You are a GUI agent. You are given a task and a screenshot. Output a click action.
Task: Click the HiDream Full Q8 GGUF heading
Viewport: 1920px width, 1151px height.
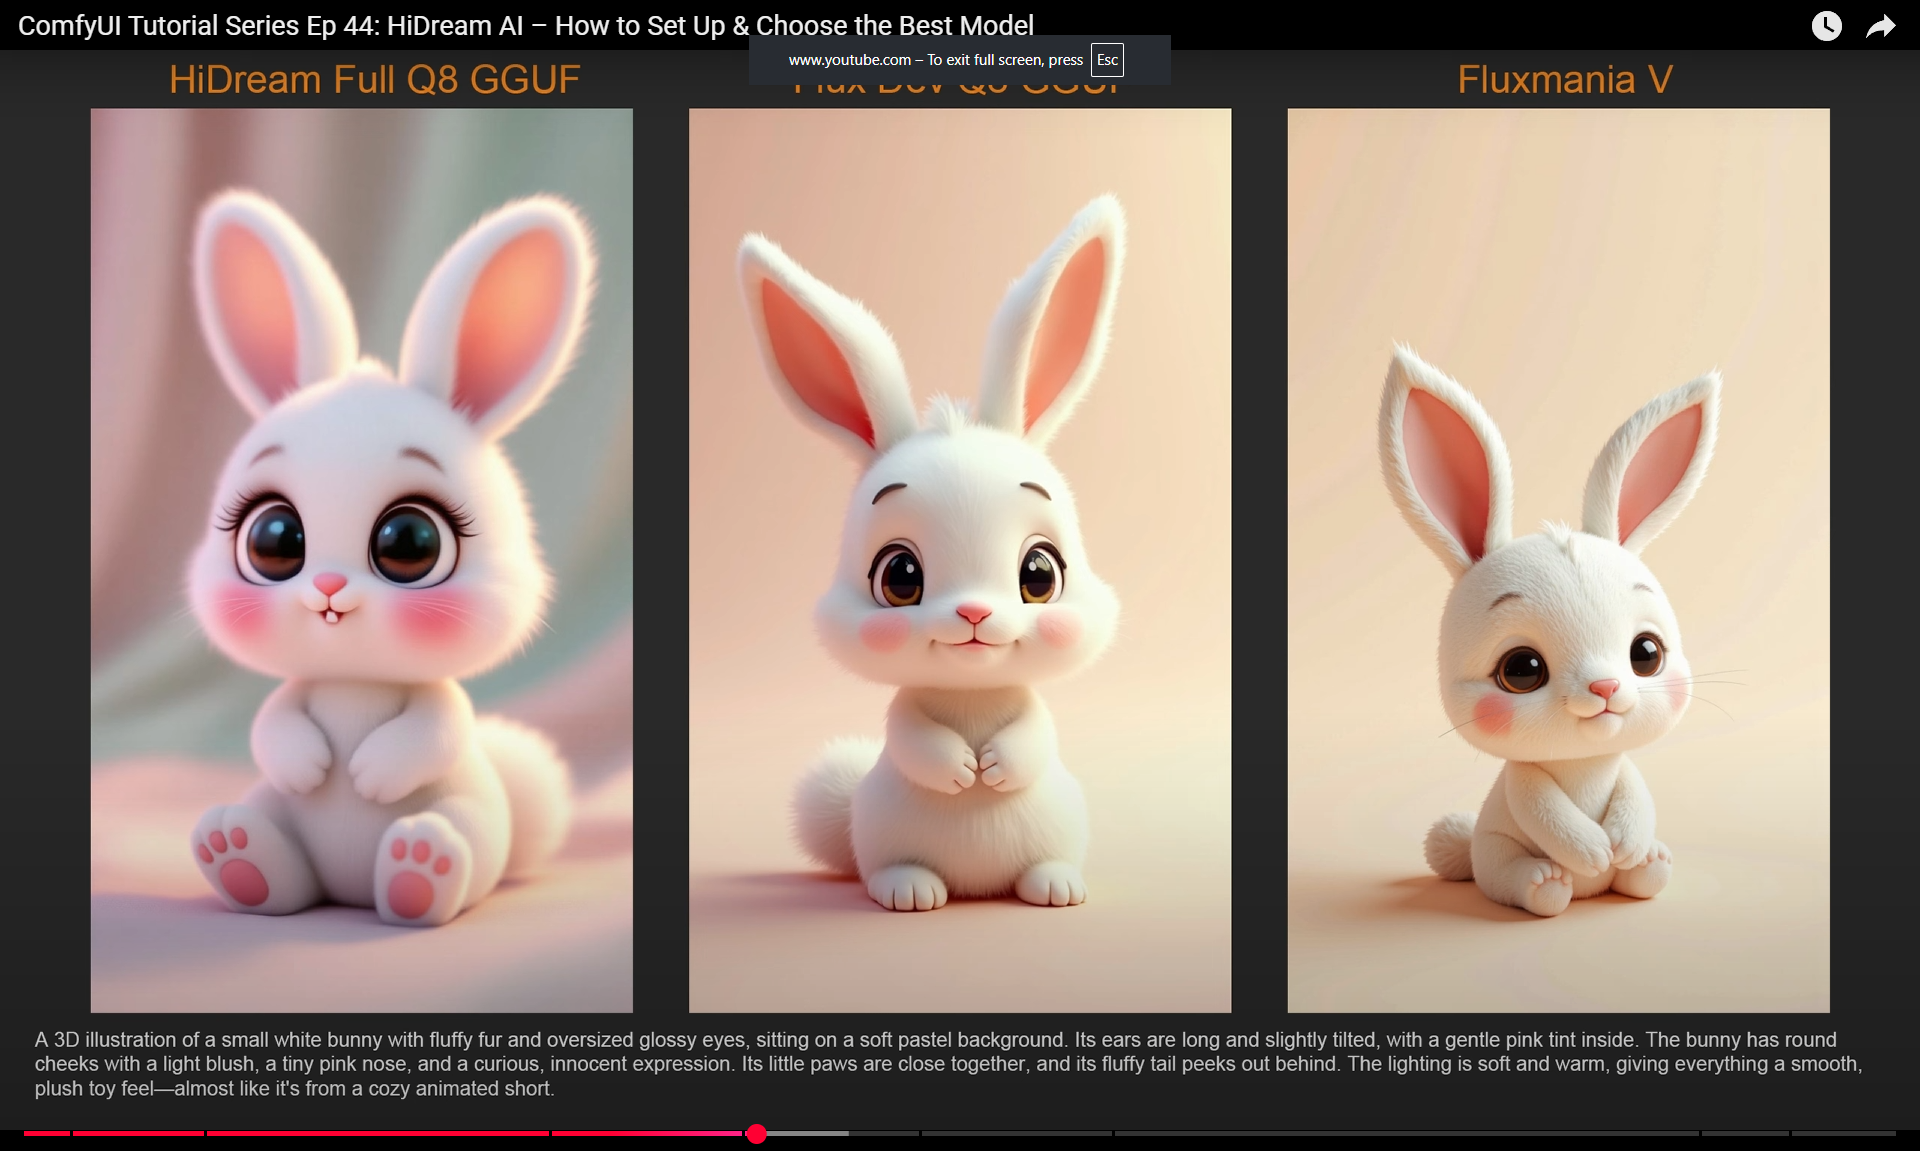374,80
